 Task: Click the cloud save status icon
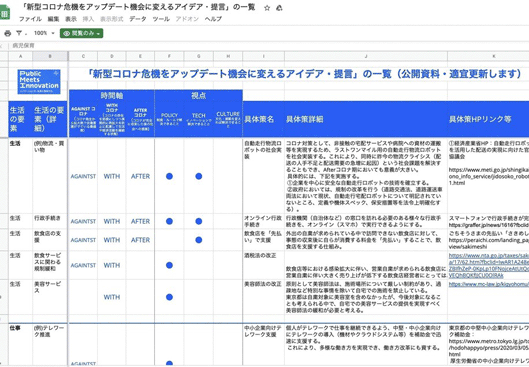click(279, 8)
